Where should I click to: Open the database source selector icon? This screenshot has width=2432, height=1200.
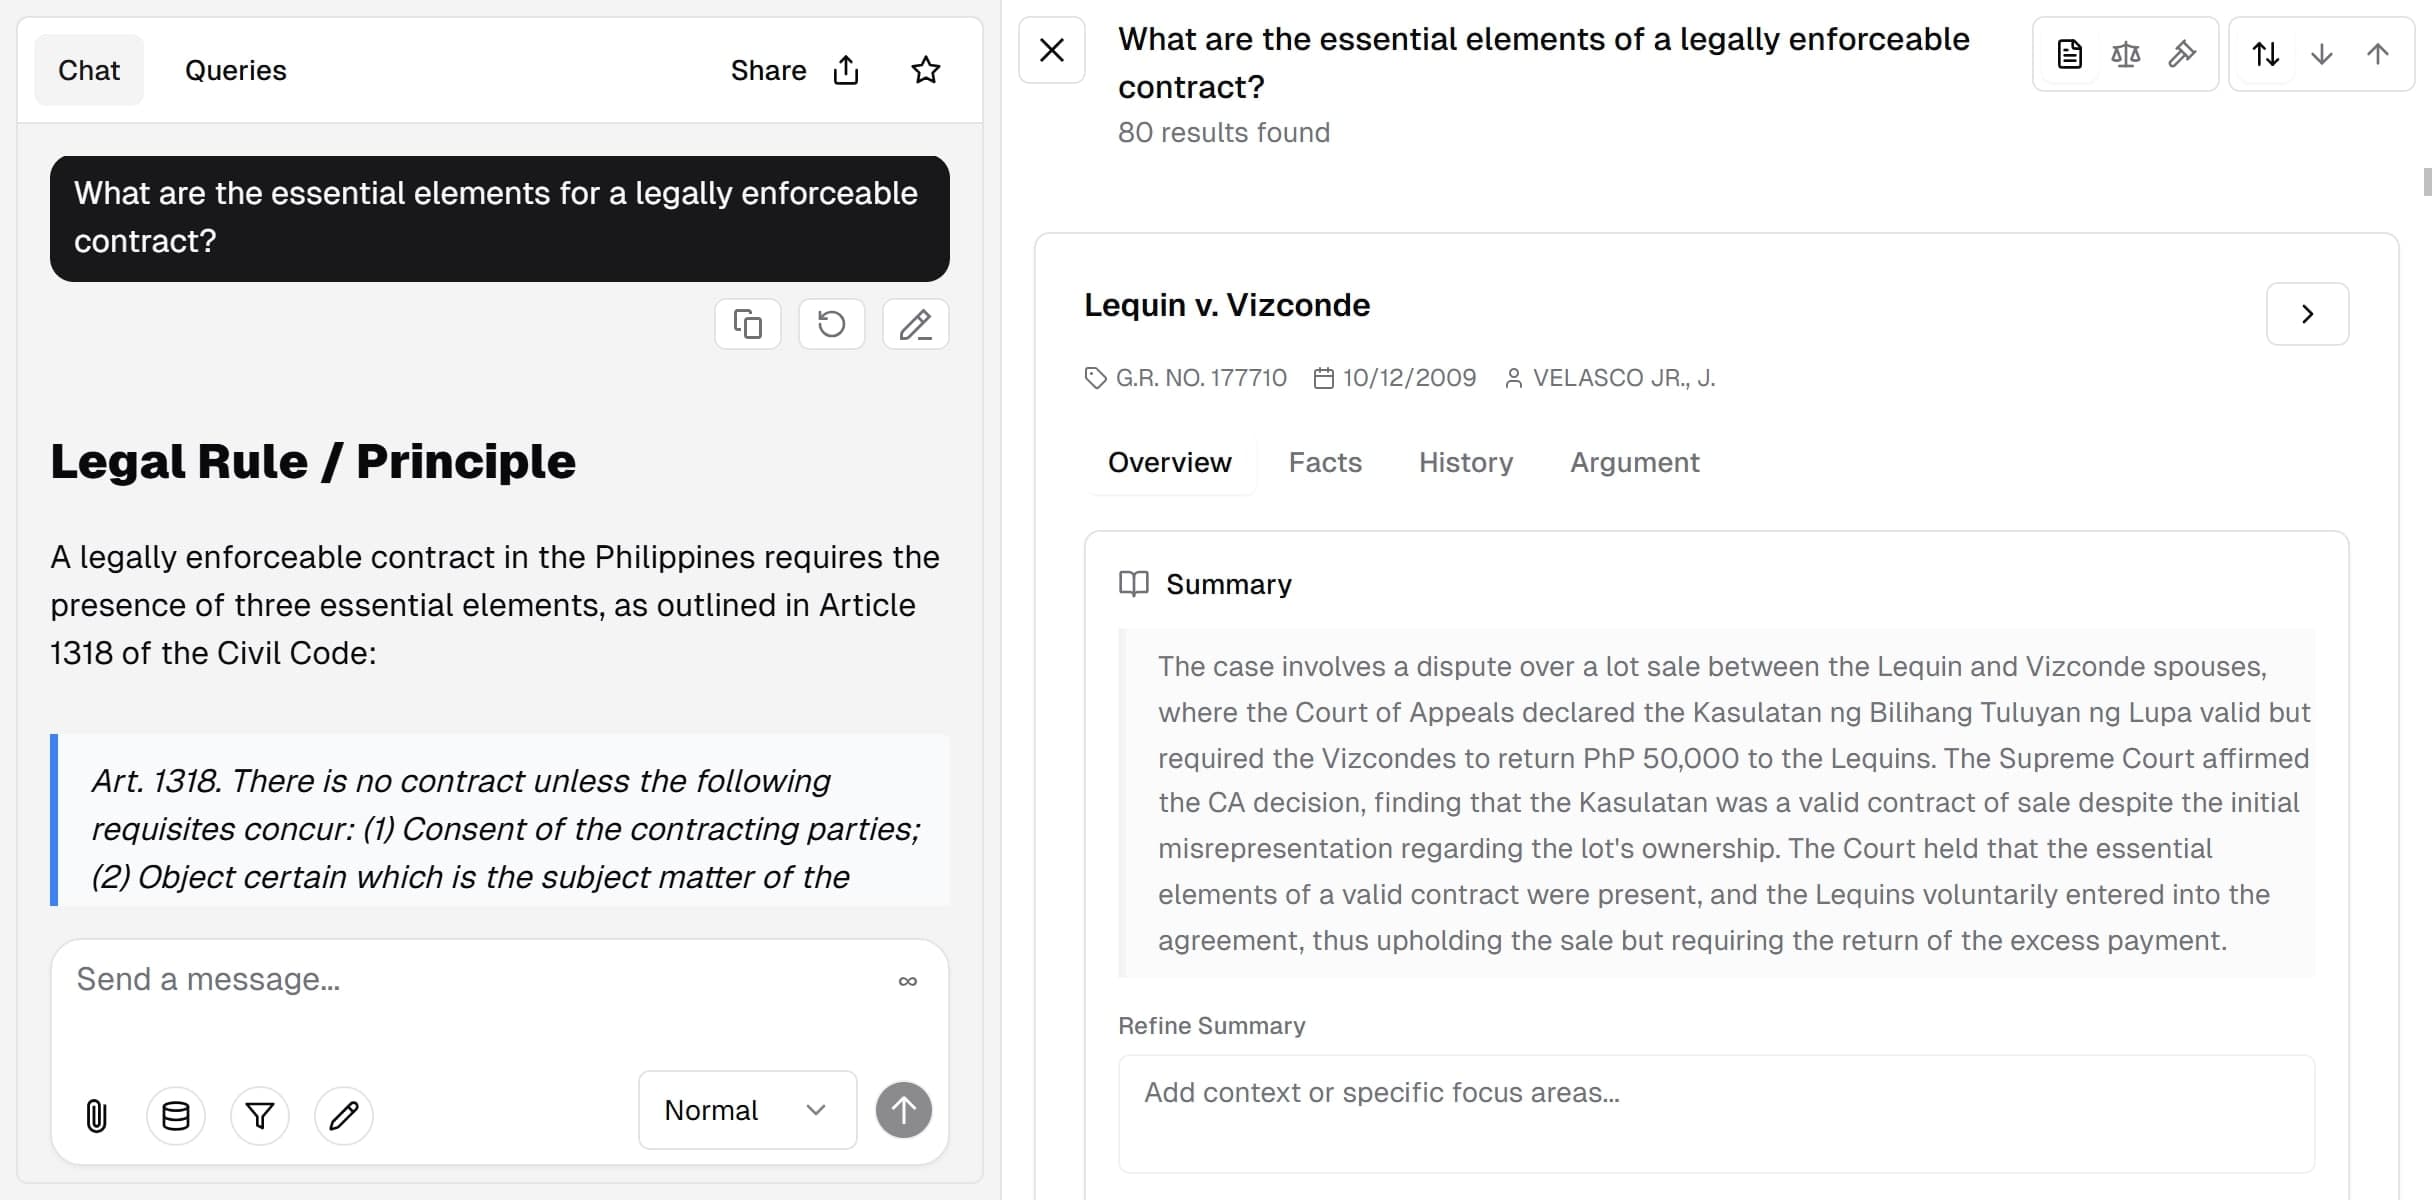click(176, 1114)
